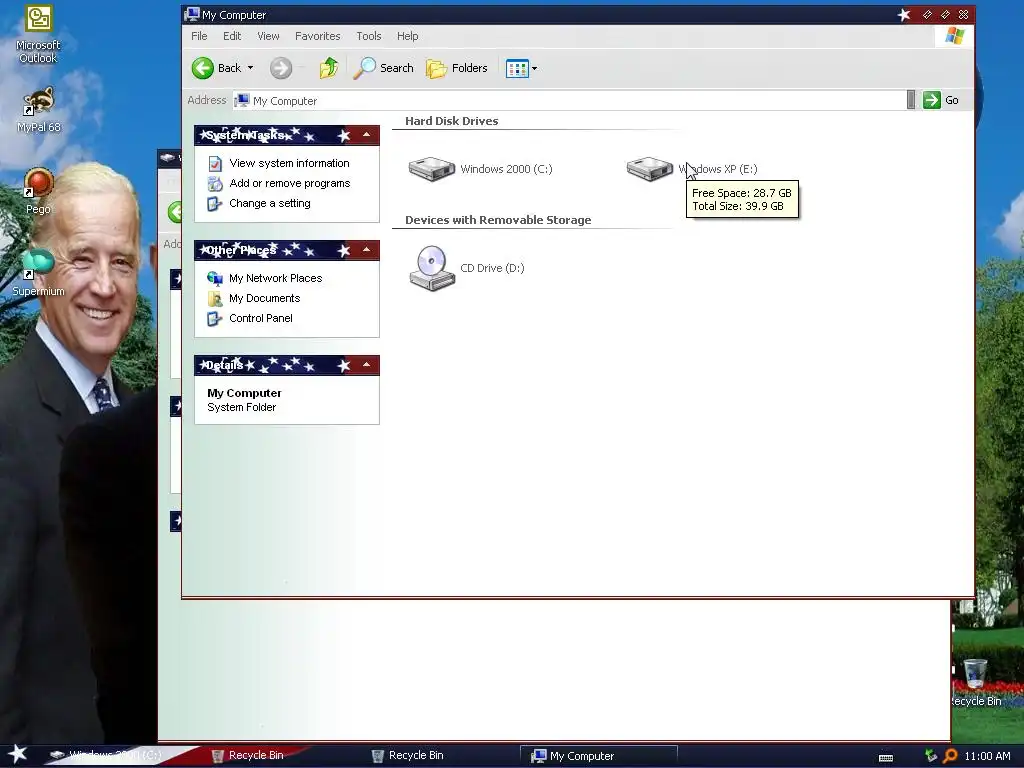
Task: Select the Windows 2000 (C:) drive icon
Action: pos(432,168)
